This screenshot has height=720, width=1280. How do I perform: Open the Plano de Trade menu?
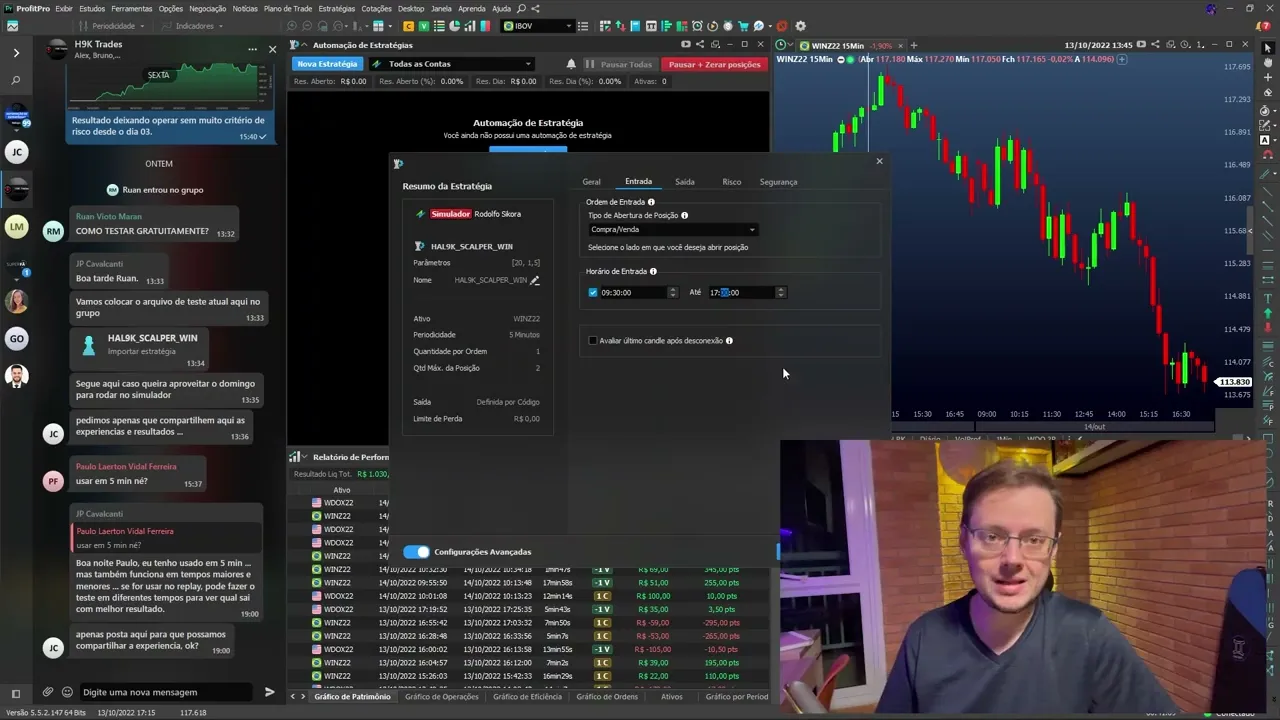pyautogui.click(x=288, y=8)
